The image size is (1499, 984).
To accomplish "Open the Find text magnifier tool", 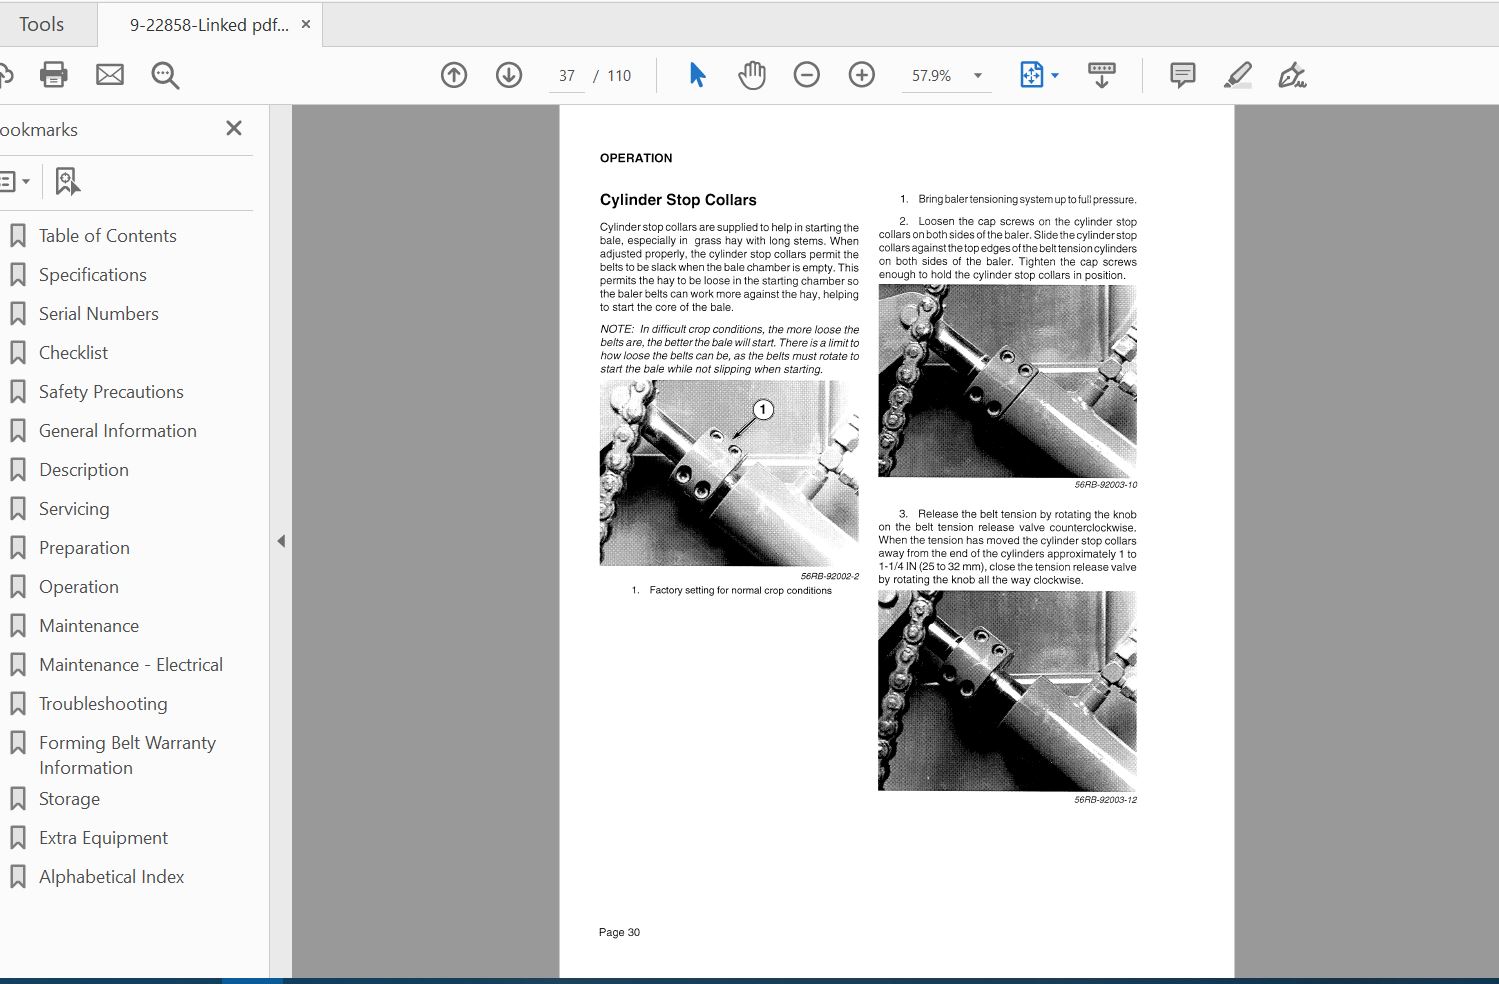I will pos(165,75).
